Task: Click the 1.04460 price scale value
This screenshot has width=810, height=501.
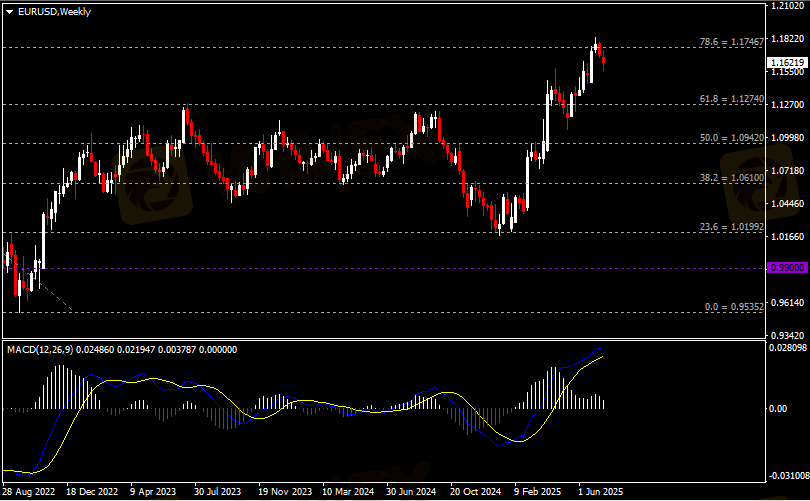Action: click(x=787, y=203)
